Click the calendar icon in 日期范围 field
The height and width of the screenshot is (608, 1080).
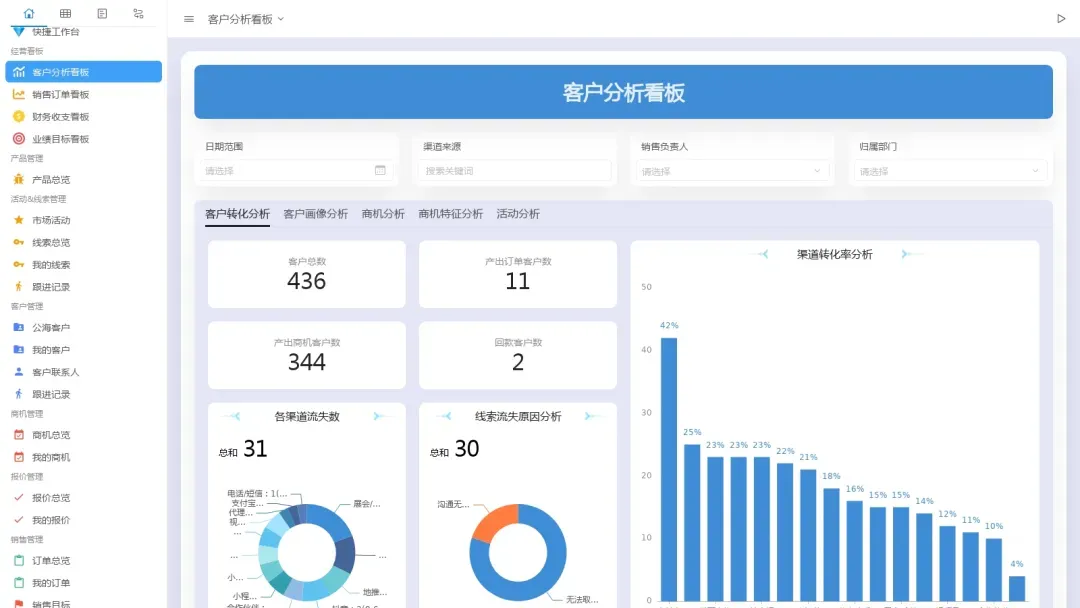coord(380,170)
